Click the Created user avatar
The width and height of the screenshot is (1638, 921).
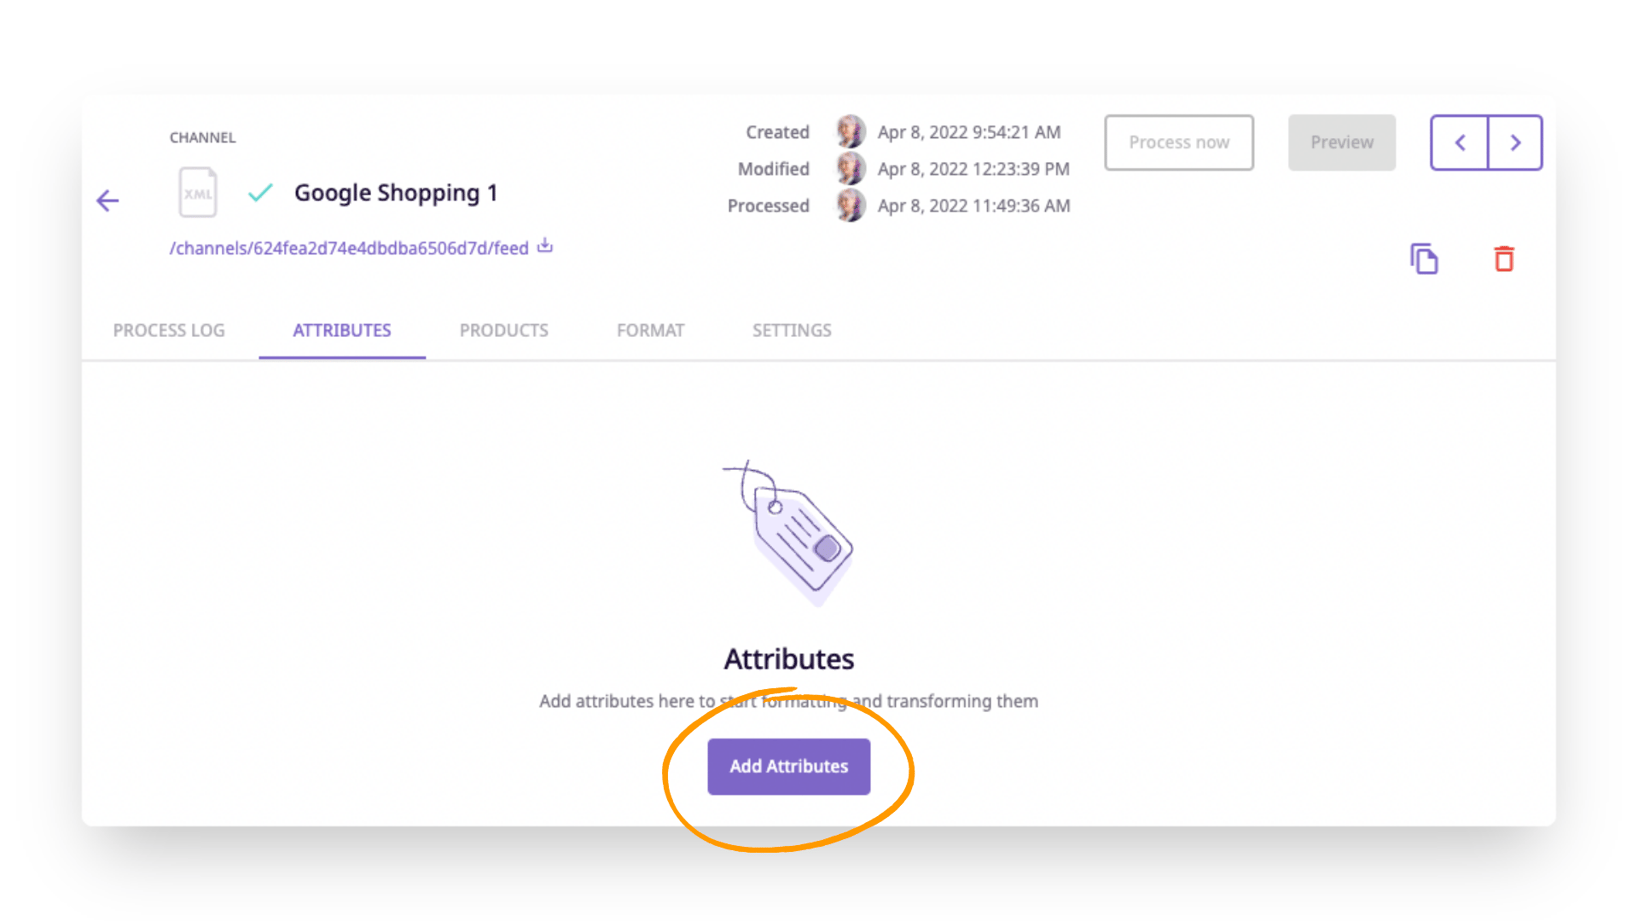(849, 132)
